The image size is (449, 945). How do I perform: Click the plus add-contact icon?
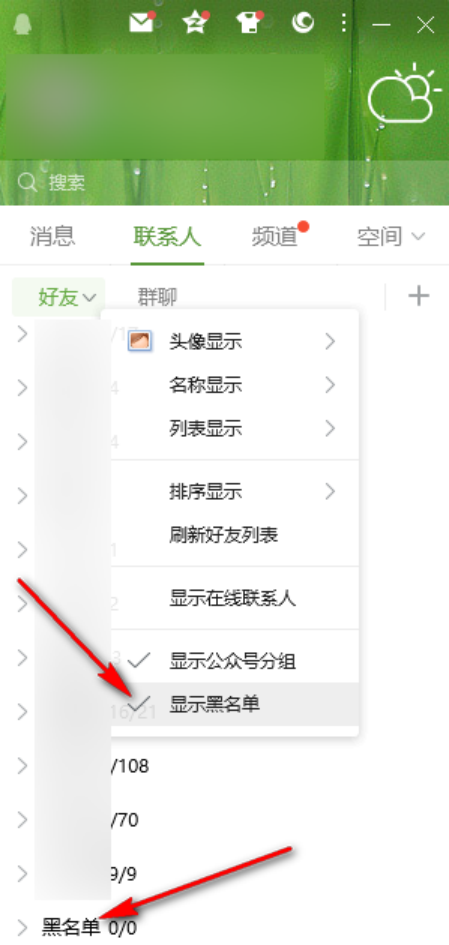(418, 296)
